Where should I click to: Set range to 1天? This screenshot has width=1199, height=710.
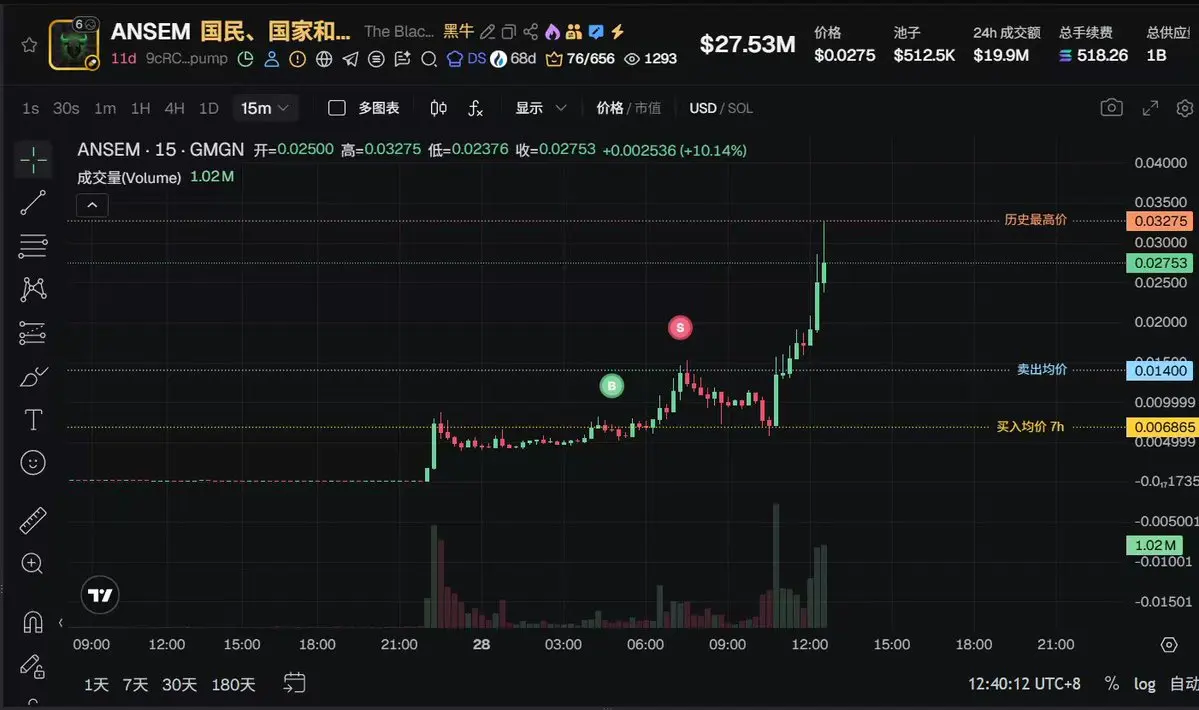96,685
